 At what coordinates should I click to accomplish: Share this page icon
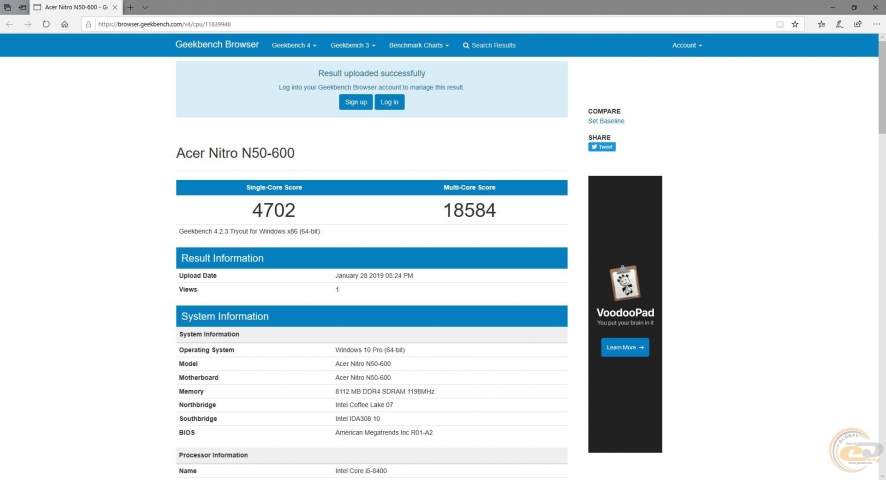[858, 24]
